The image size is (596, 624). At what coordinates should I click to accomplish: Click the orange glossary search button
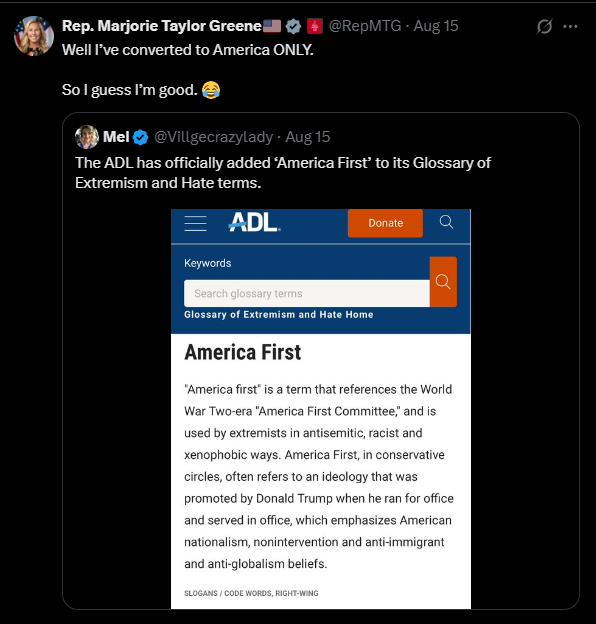[443, 282]
